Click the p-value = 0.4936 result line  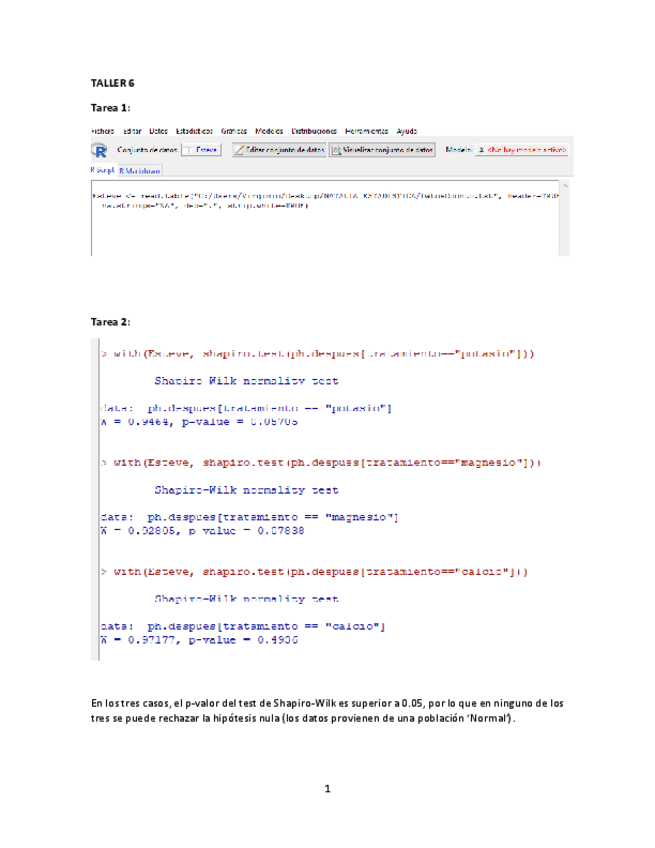click(199, 640)
